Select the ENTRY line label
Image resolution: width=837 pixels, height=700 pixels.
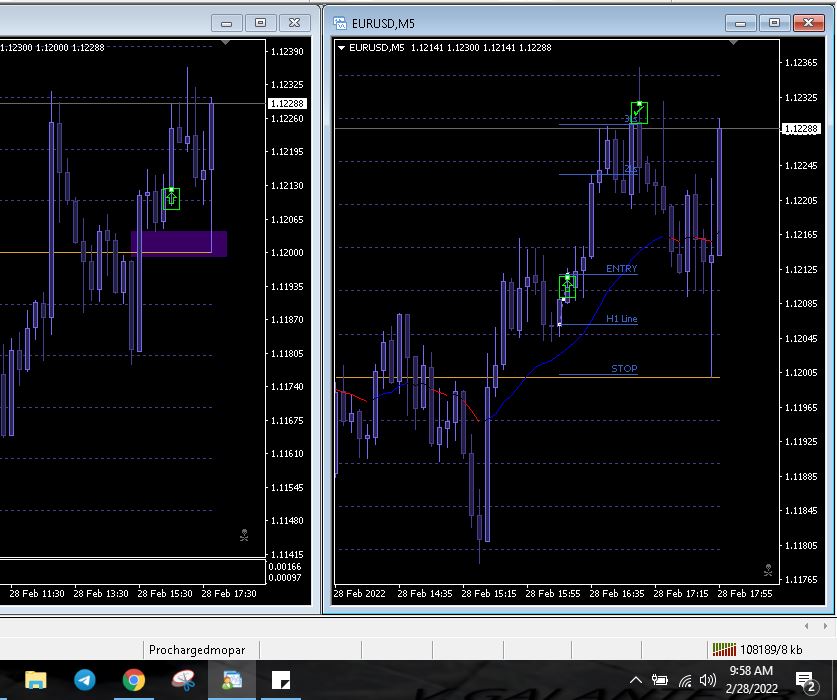pyautogui.click(x=621, y=269)
